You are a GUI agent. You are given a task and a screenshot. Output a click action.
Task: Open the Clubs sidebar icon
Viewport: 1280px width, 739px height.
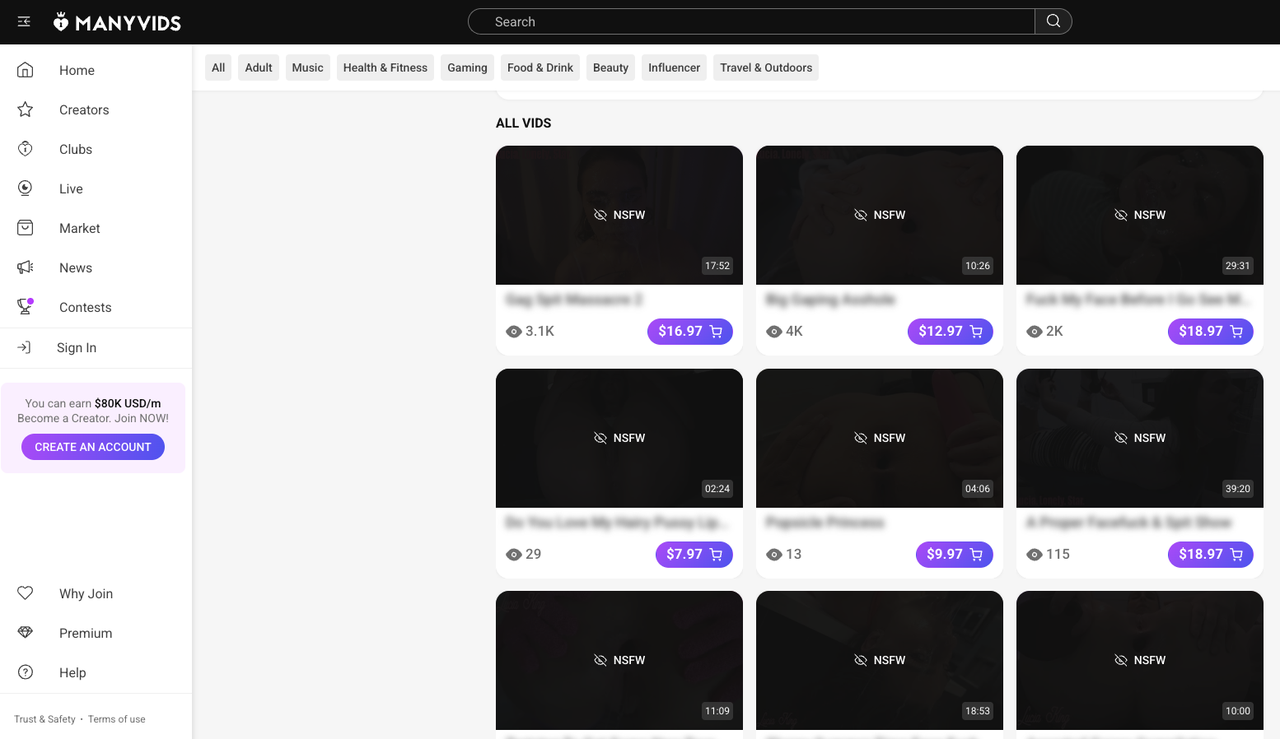(25, 149)
